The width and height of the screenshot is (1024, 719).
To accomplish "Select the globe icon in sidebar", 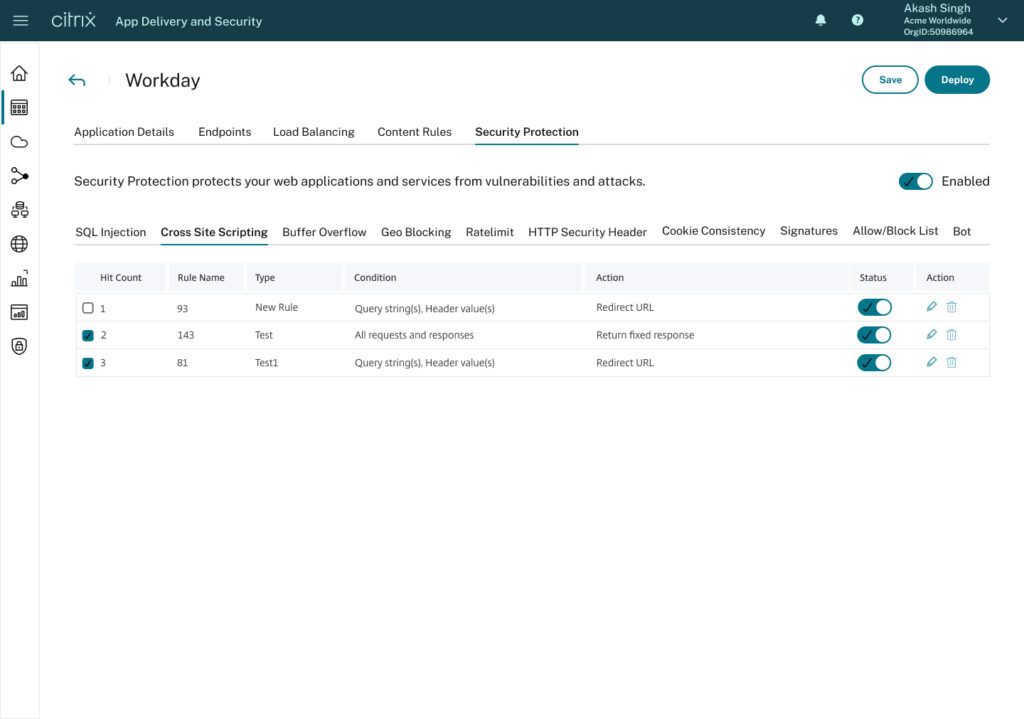I will coord(19,244).
